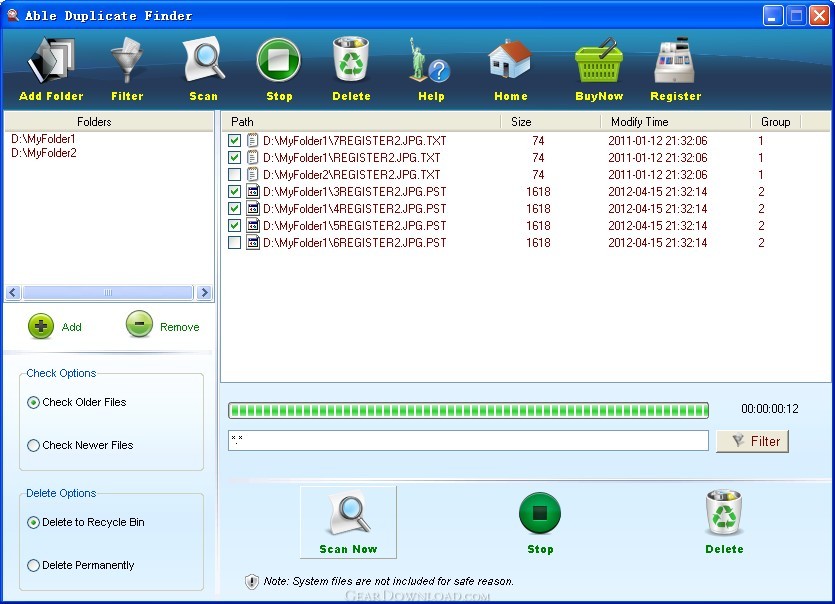
Task: Select the Check Newer Files option
Action: pos(33,445)
